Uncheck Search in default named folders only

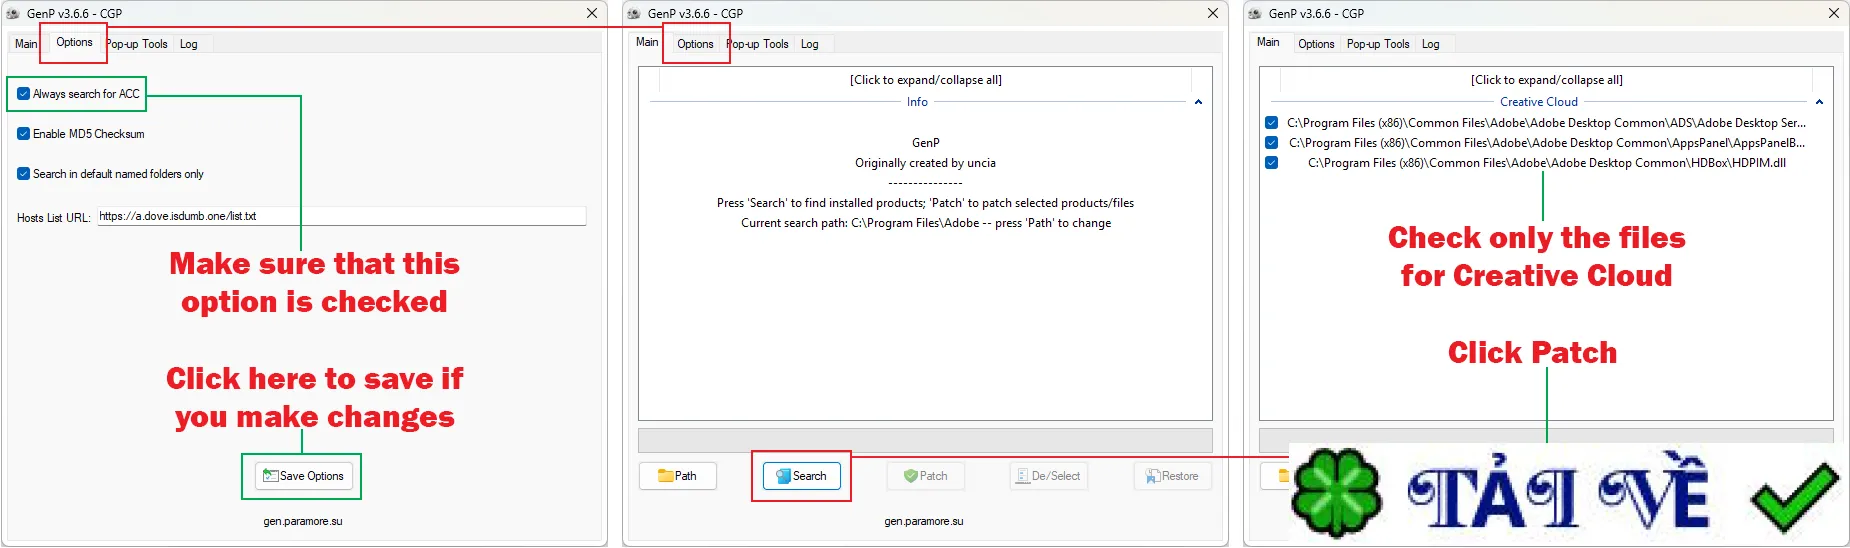tap(23, 174)
